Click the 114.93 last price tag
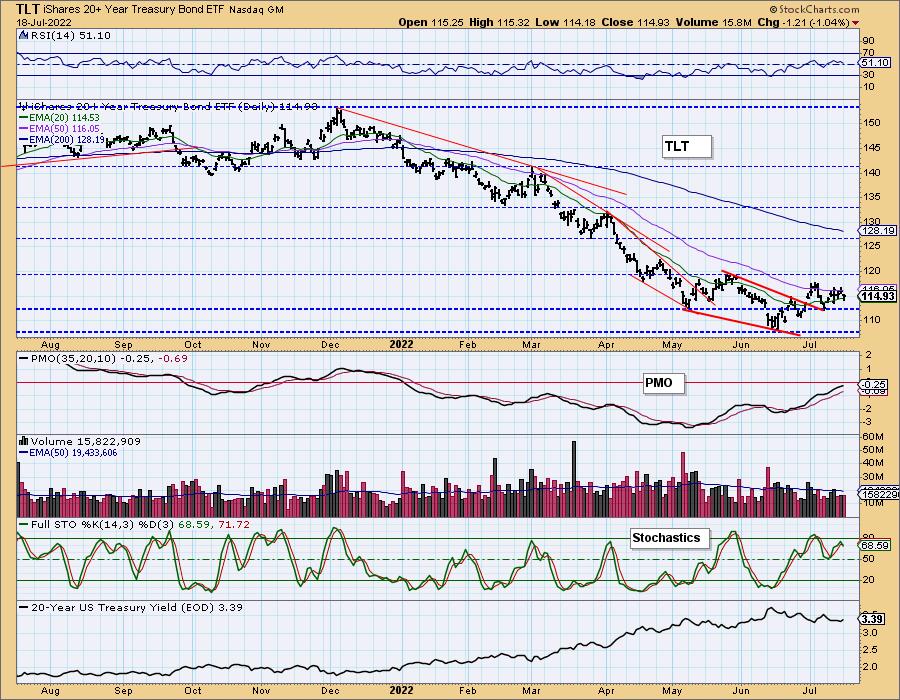 pyautogui.click(x=877, y=296)
